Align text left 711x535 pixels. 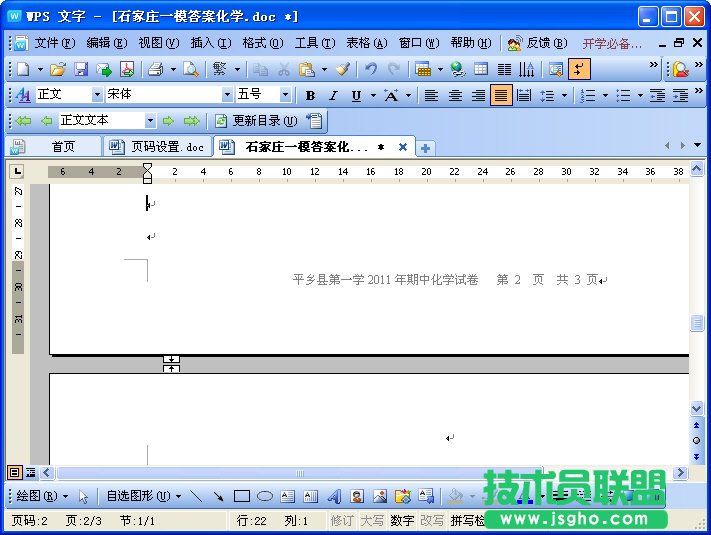[431, 96]
